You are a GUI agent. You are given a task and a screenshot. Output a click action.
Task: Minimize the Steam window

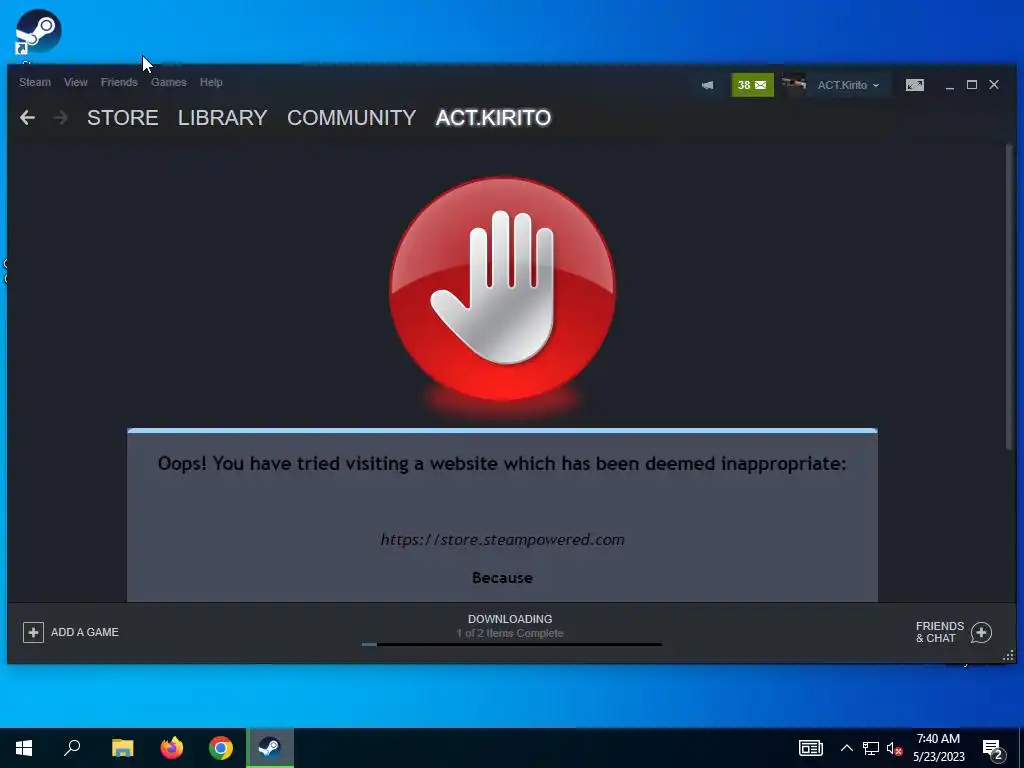(x=950, y=85)
